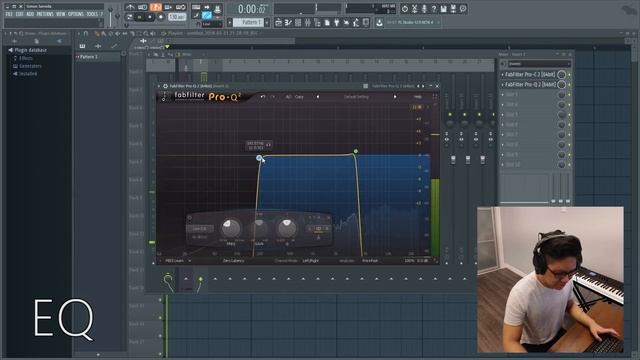Click the undo history circular icon

(404, 8)
